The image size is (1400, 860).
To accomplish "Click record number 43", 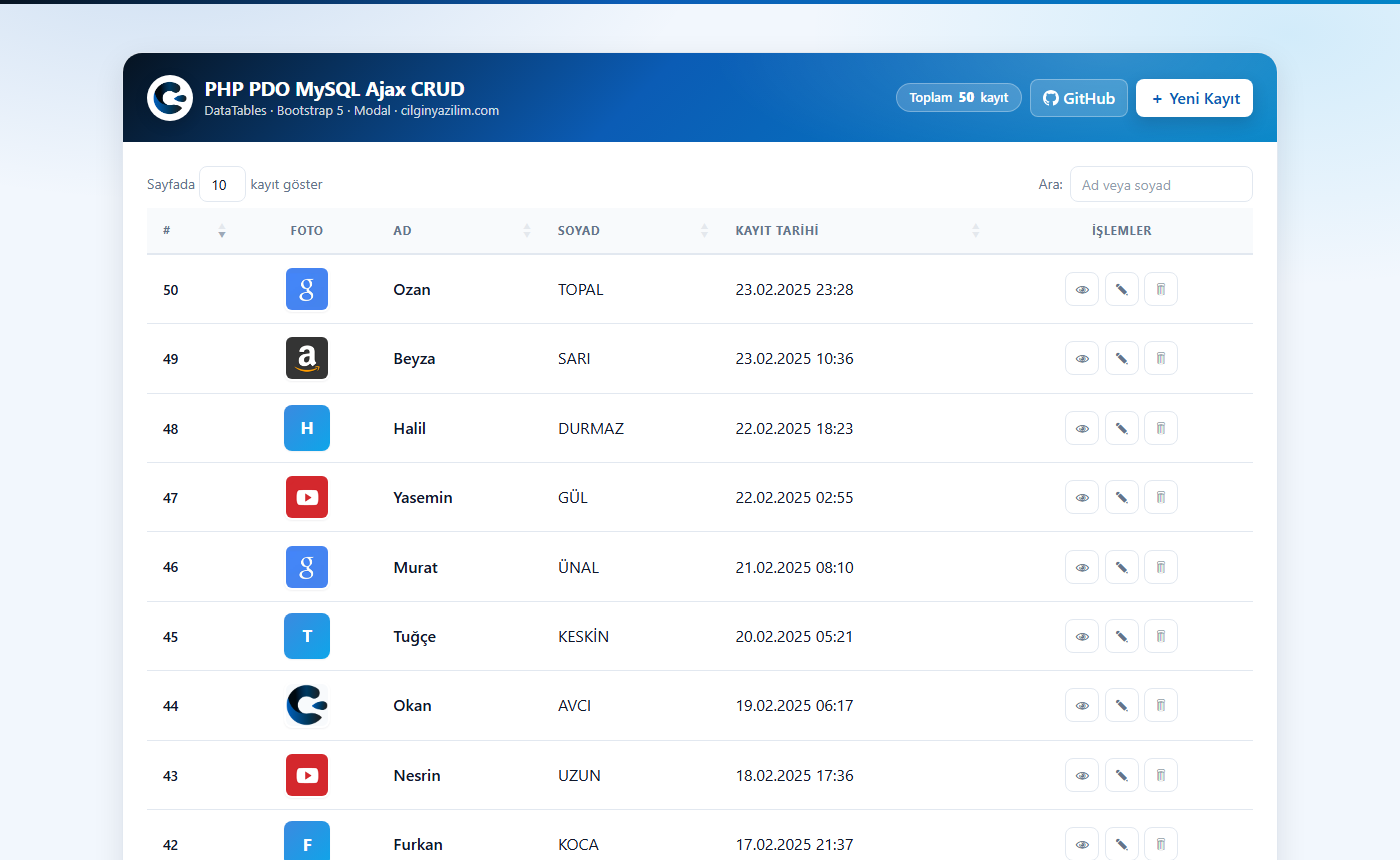I will (x=170, y=775).
